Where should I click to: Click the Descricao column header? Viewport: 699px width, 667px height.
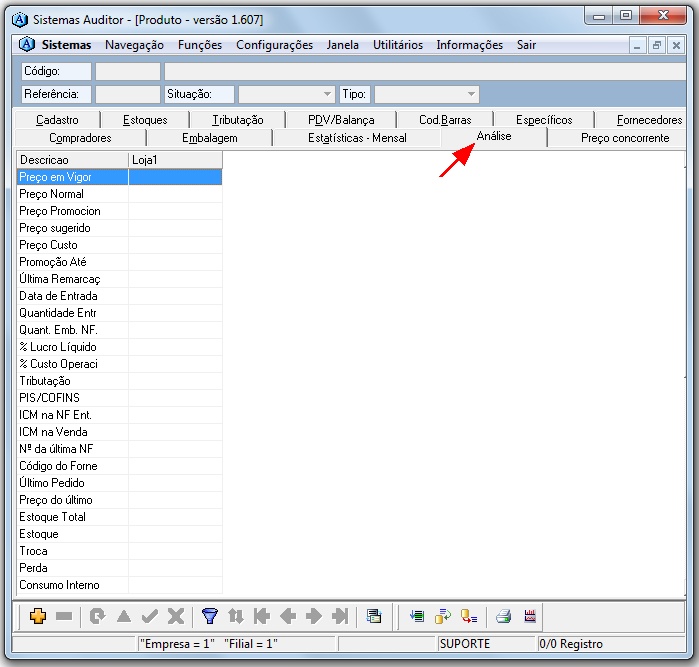73,160
